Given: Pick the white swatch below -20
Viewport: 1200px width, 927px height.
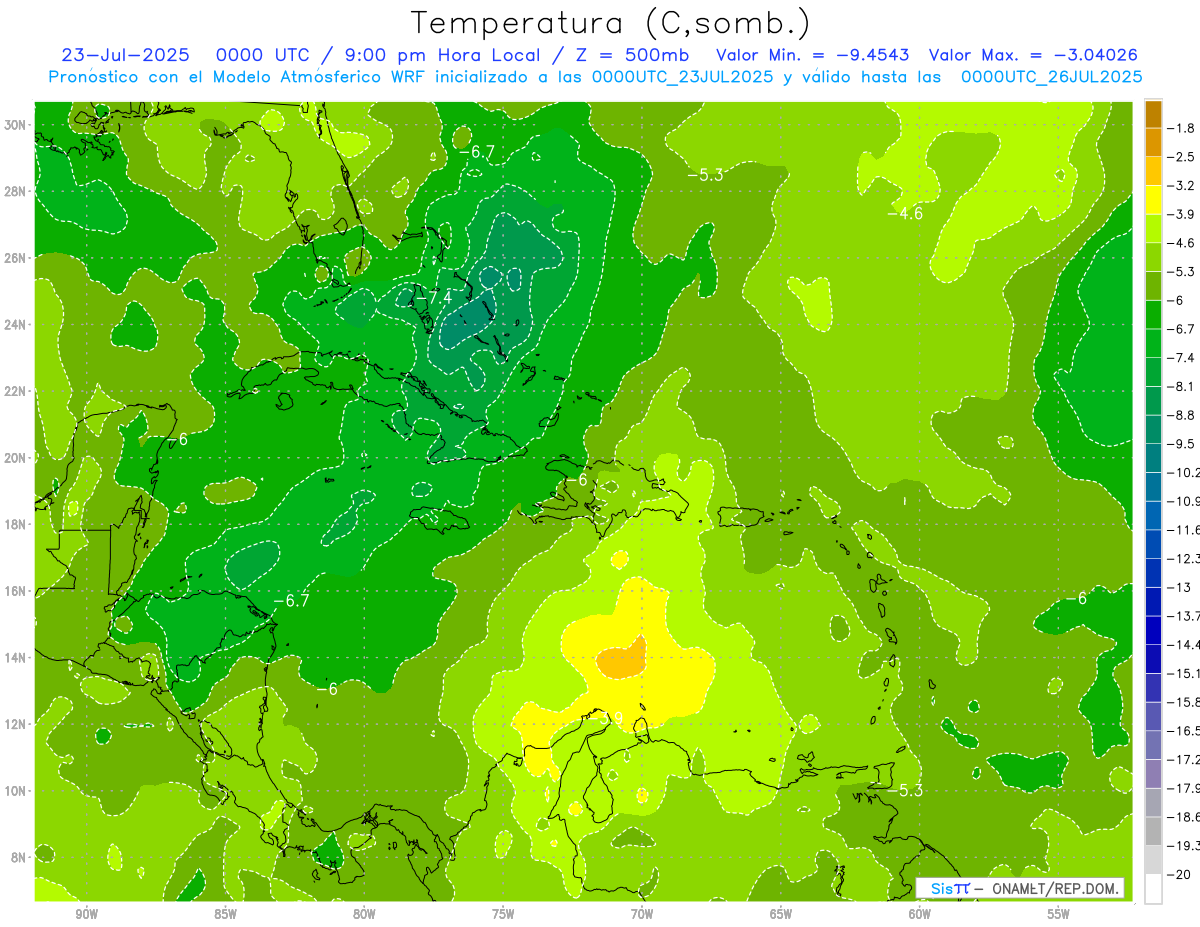Looking at the screenshot, I should (x=1153, y=888).
